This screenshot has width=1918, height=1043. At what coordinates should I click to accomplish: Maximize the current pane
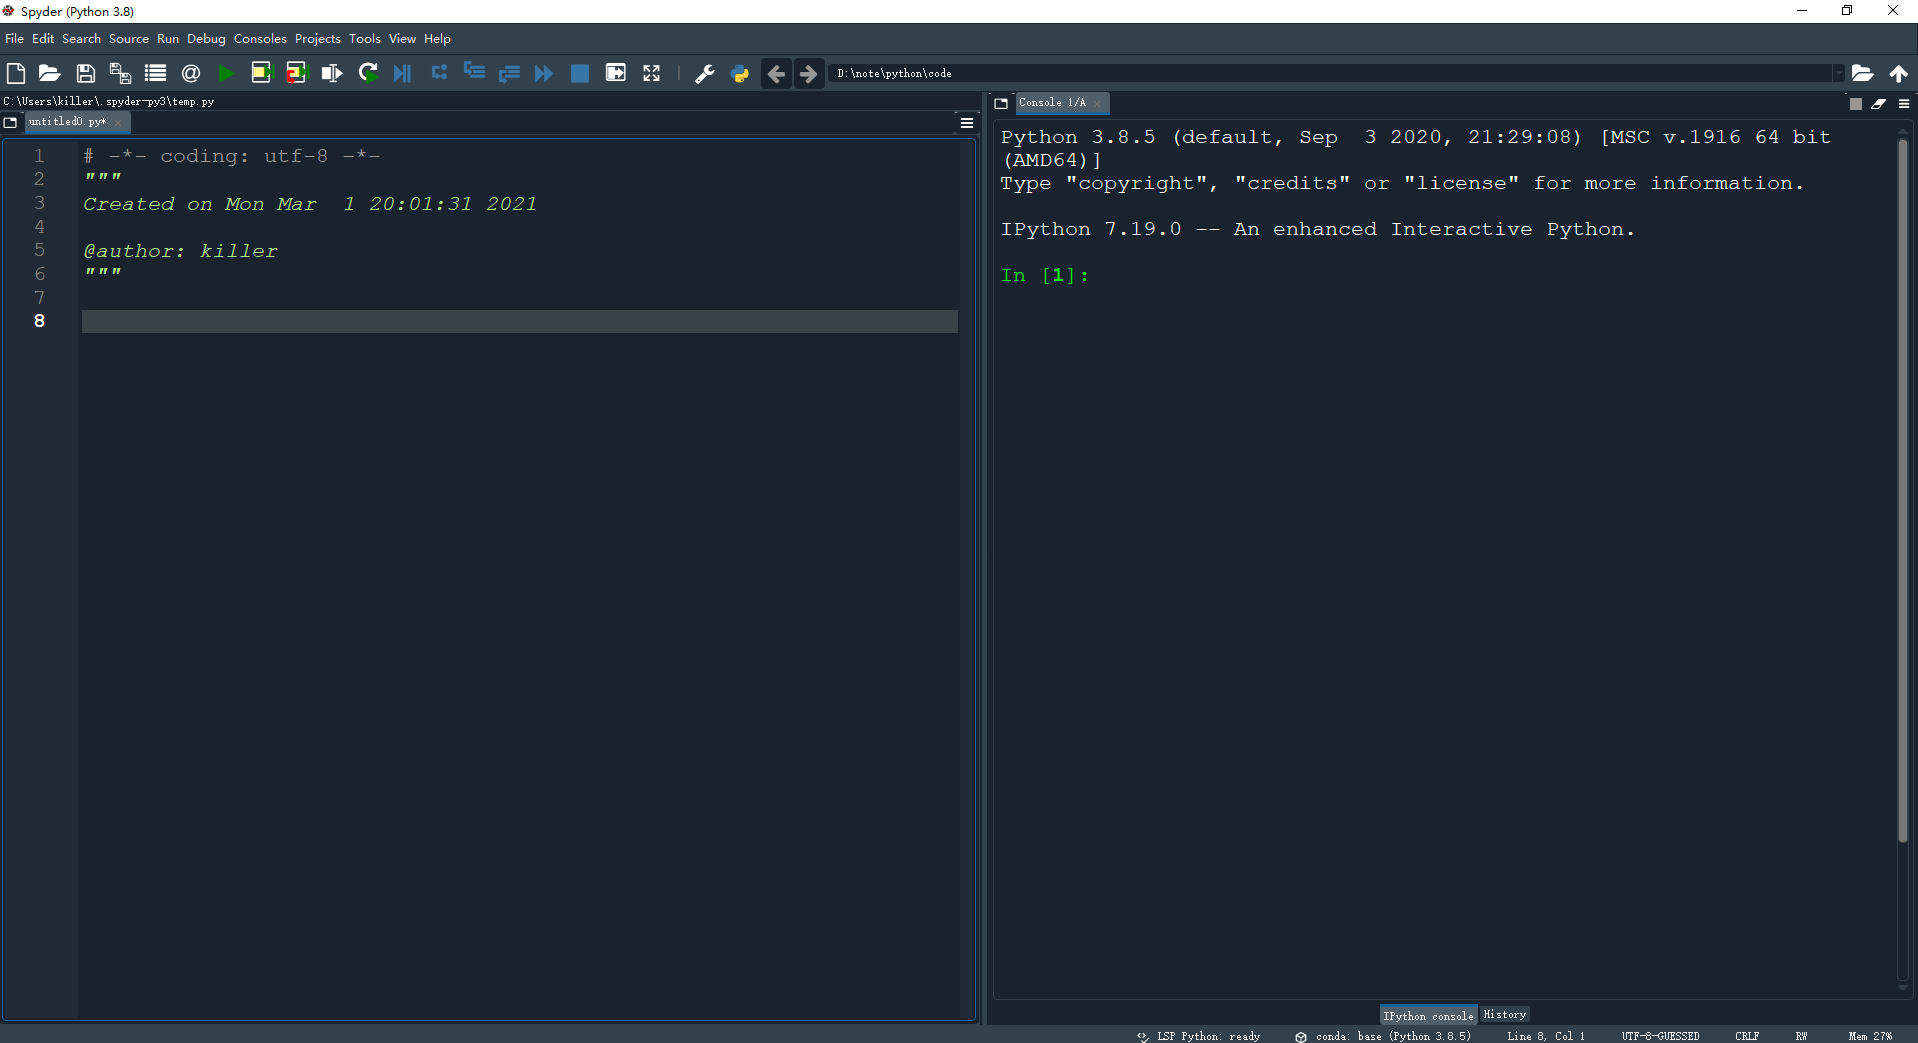click(x=616, y=73)
